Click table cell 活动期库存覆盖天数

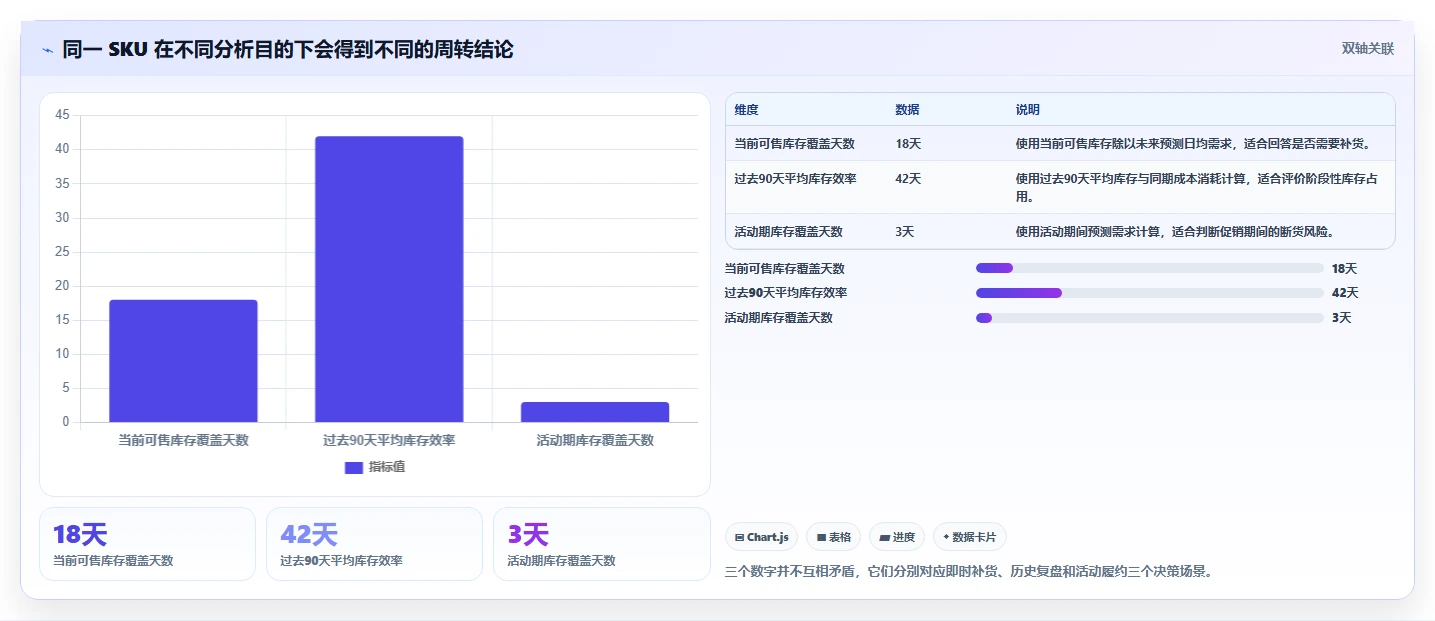pyautogui.click(x=789, y=232)
